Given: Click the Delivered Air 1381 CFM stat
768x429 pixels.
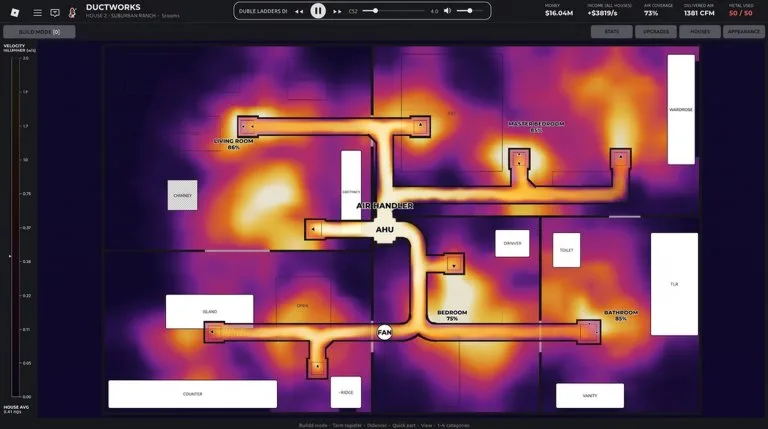Looking at the screenshot, I should click(699, 10).
